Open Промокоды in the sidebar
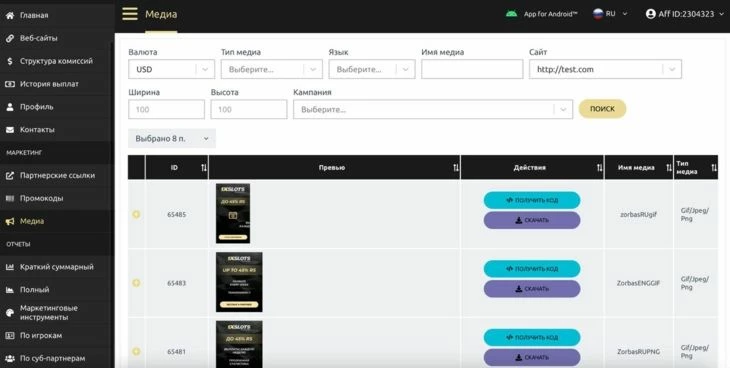 pos(57,198)
